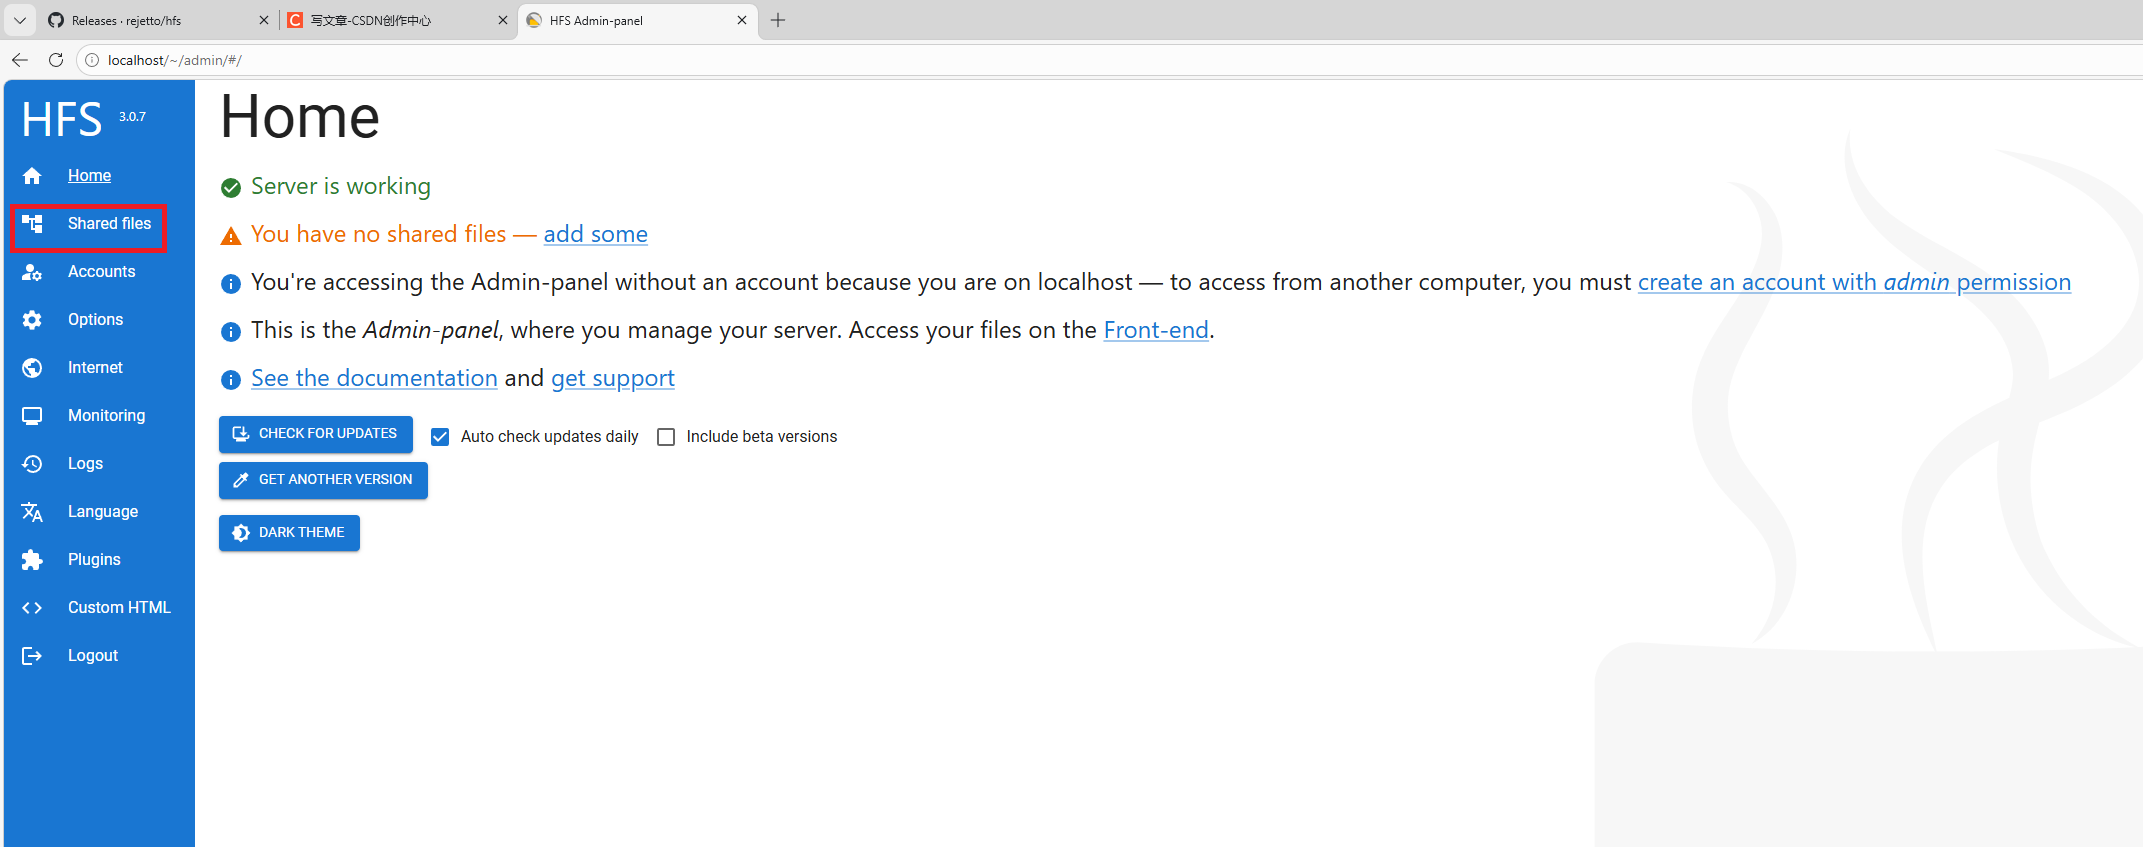Screen dimensions: 2143x847
Task: Click the Home house icon in sidebar
Action: pos(32,176)
